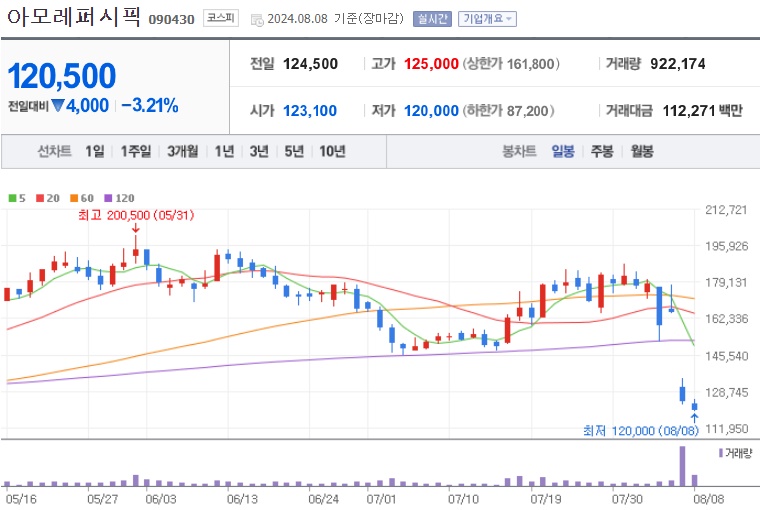Click the 코스피 market badge
The height and width of the screenshot is (510, 760).
click(221, 18)
